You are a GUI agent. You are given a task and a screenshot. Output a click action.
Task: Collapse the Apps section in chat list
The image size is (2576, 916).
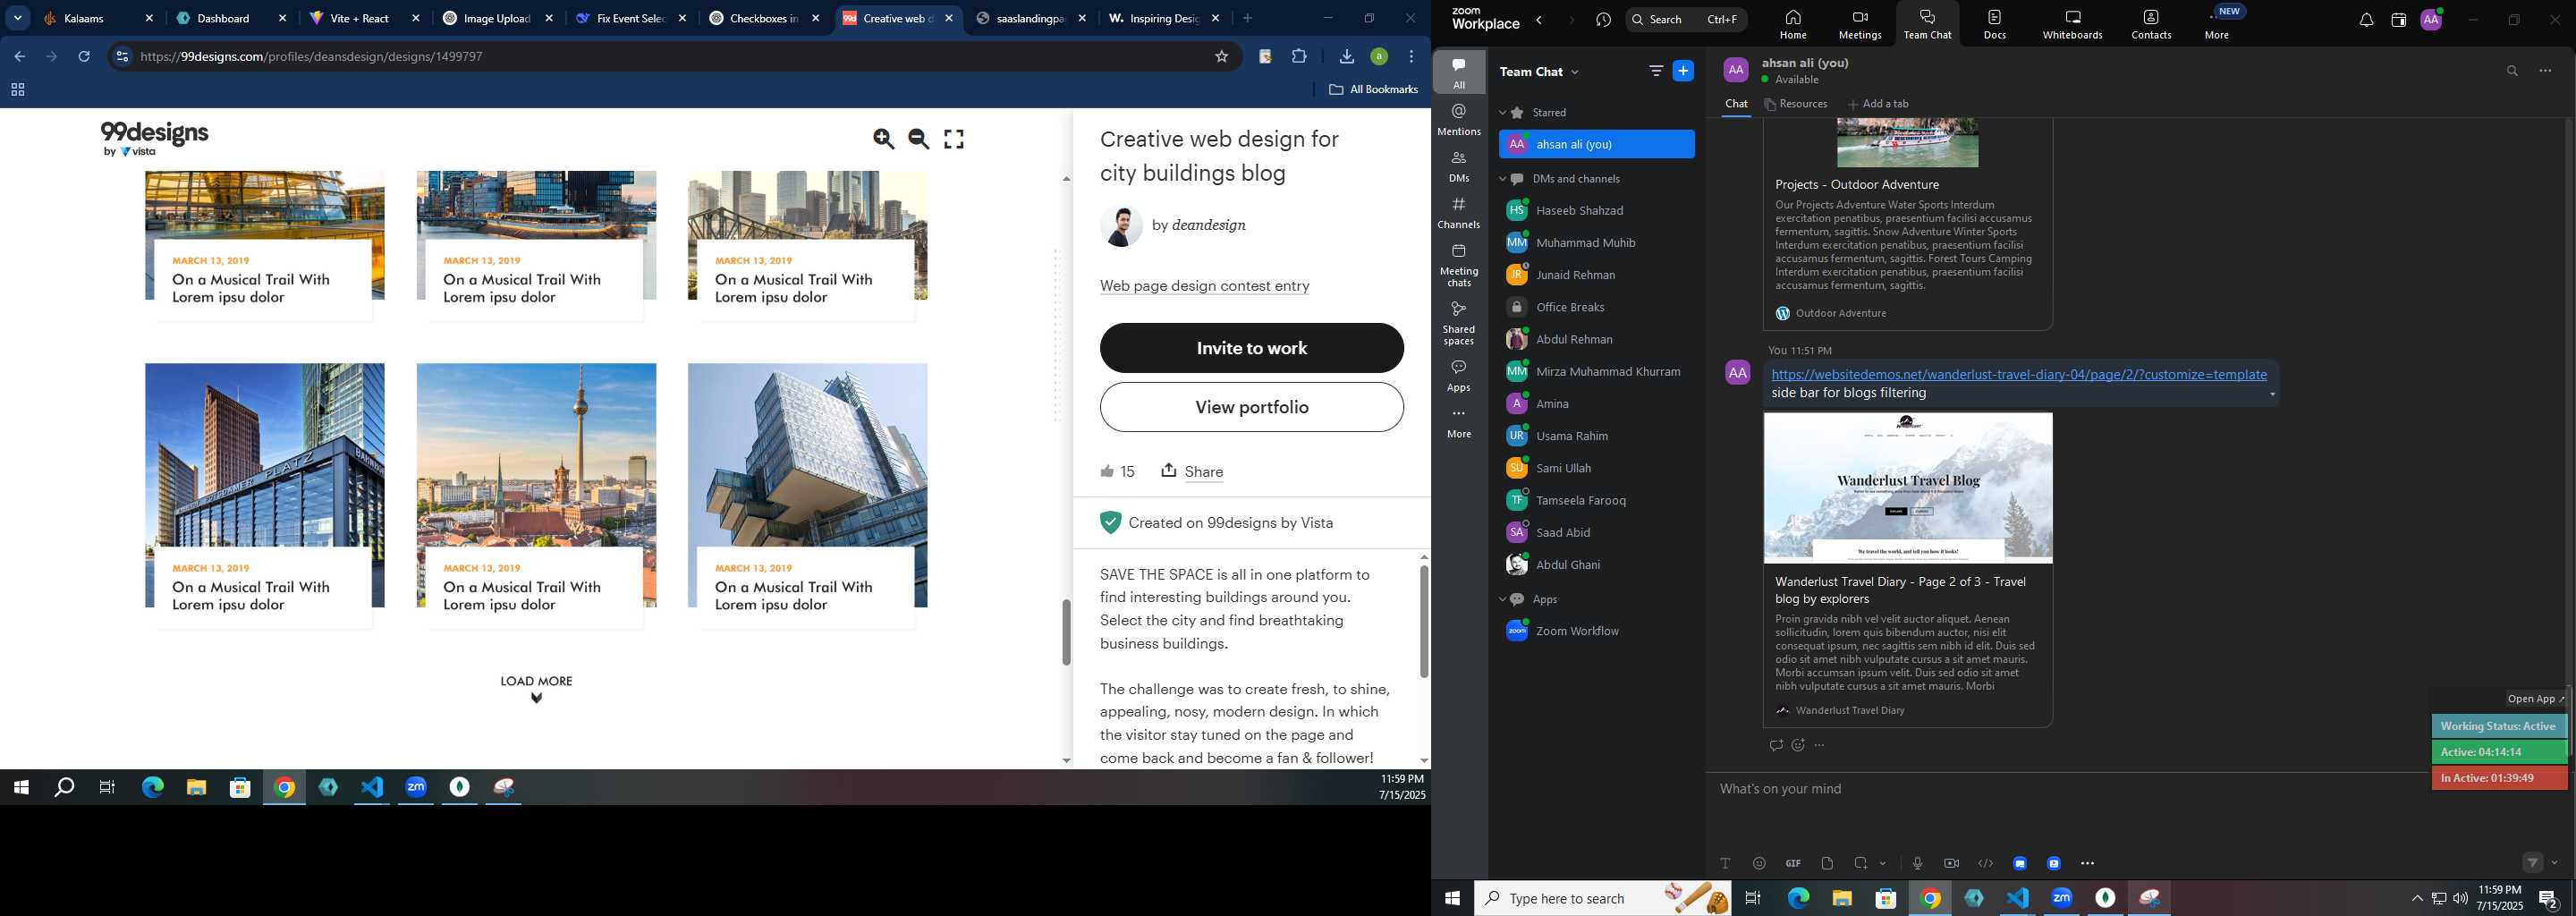[1502, 599]
